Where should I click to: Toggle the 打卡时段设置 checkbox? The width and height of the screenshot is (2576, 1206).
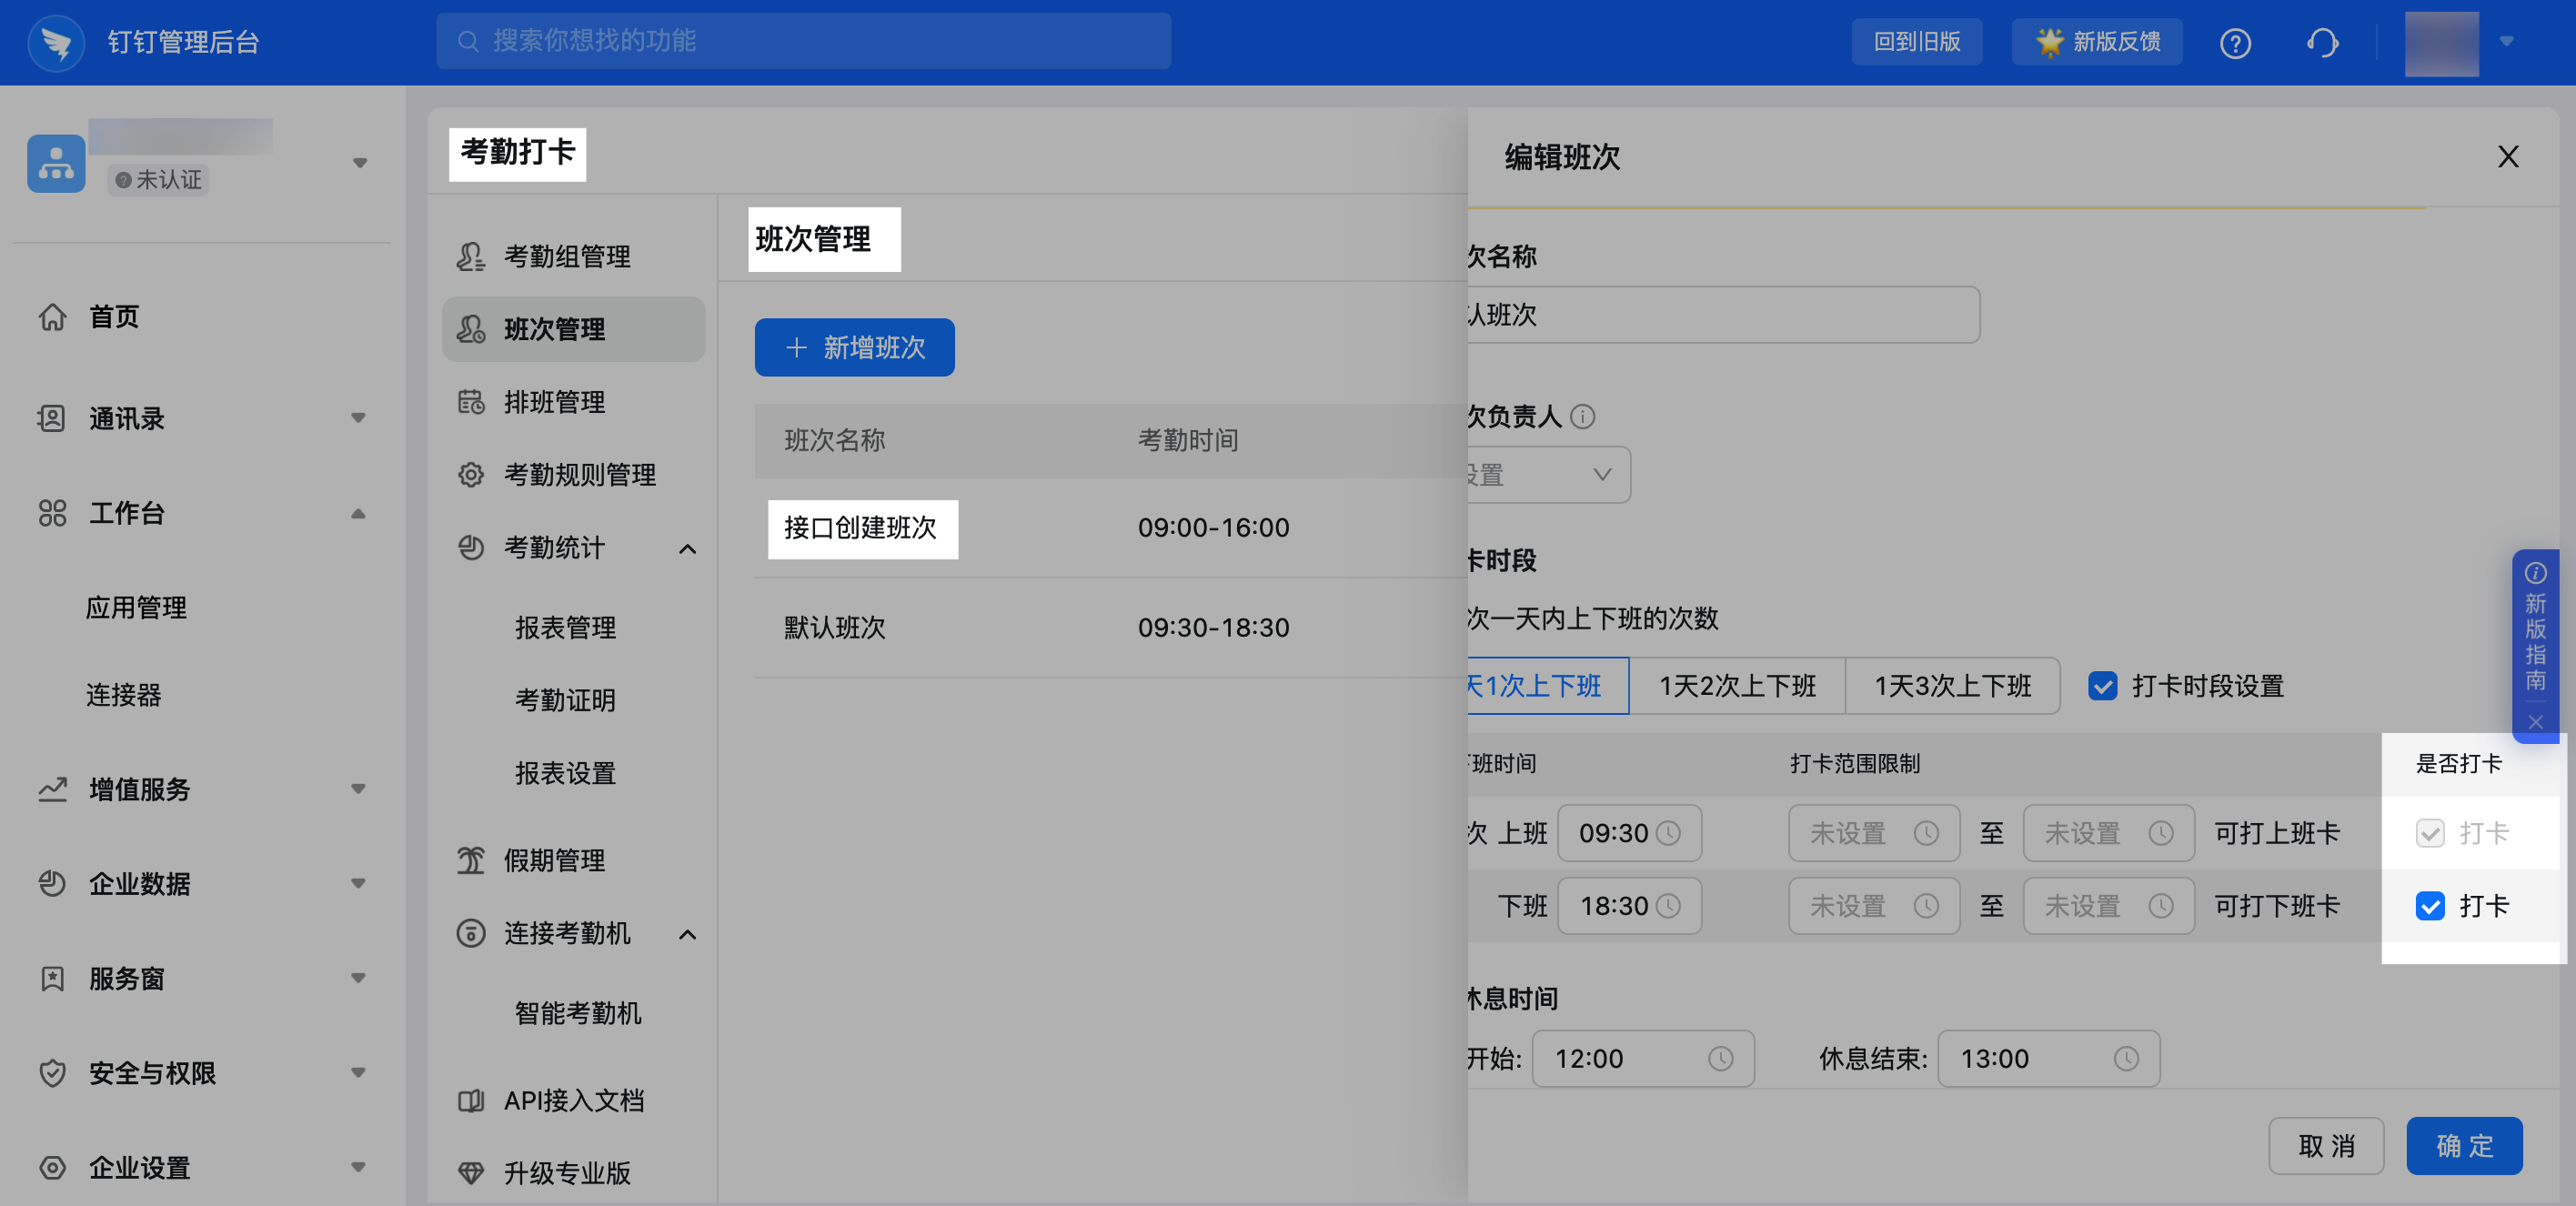click(x=2102, y=686)
